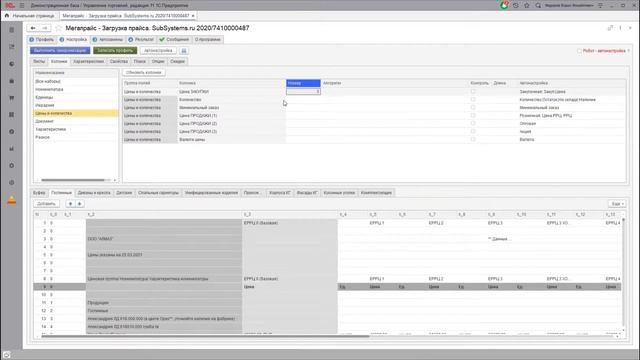
Task: Click the groups list horizontal scrollbar
Action: 73,180
